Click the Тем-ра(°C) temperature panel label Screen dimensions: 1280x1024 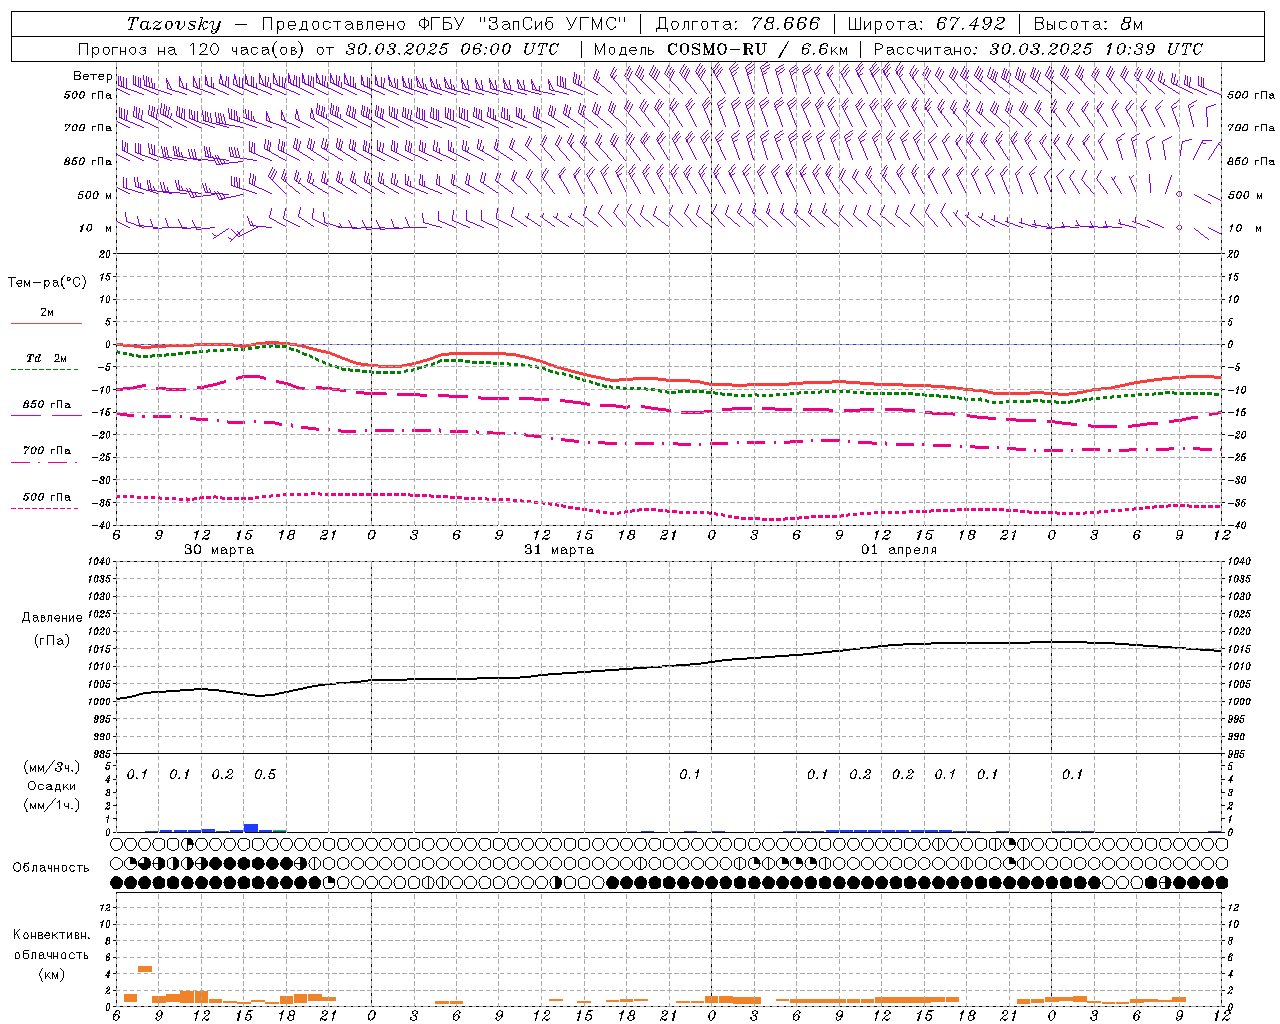click(47, 283)
